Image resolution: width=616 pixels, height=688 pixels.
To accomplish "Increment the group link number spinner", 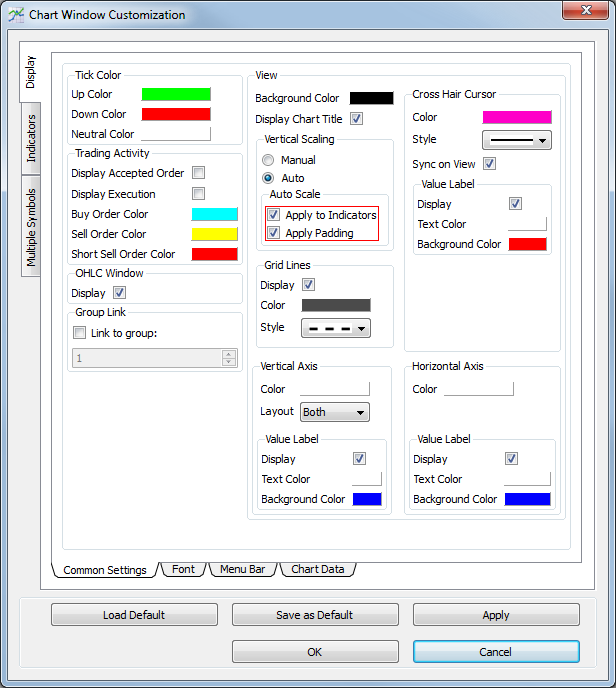I will [229, 353].
